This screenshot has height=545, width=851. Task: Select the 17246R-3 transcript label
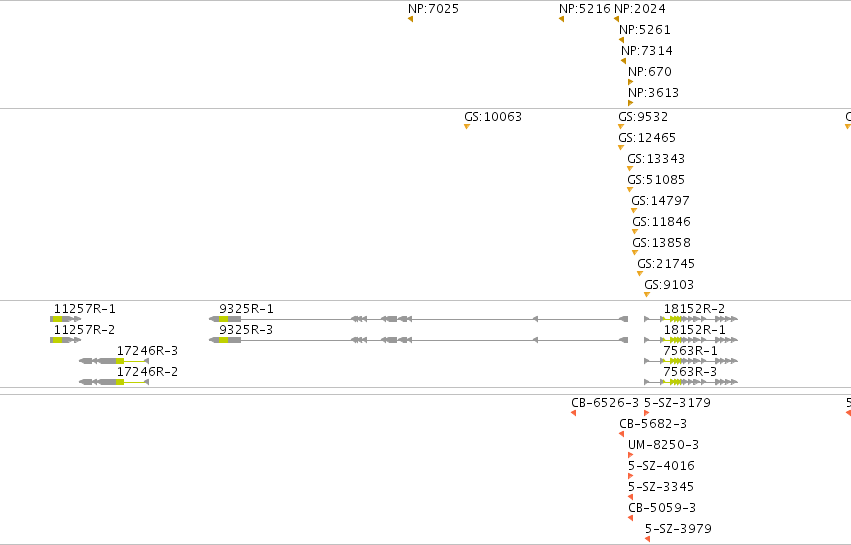point(148,351)
